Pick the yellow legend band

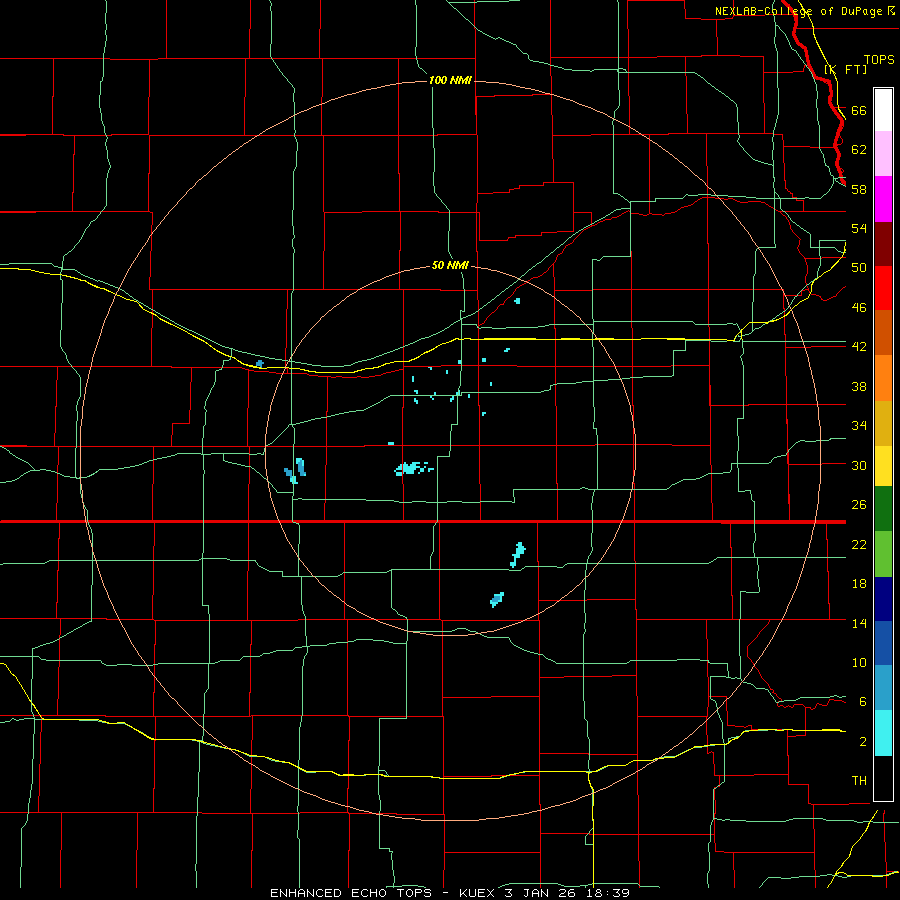click(x=883, y=466)
